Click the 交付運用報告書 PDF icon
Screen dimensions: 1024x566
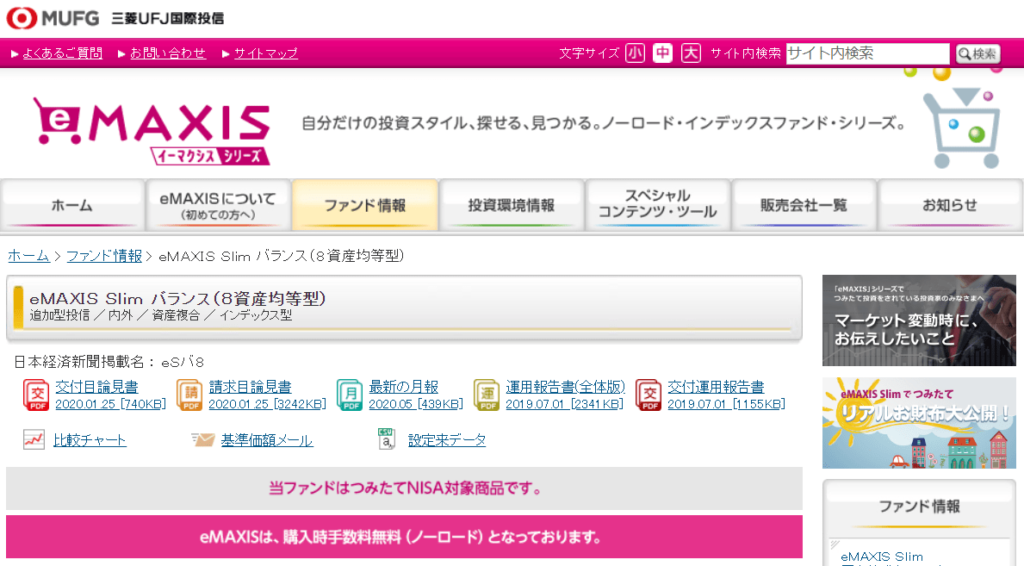(648, 395)
